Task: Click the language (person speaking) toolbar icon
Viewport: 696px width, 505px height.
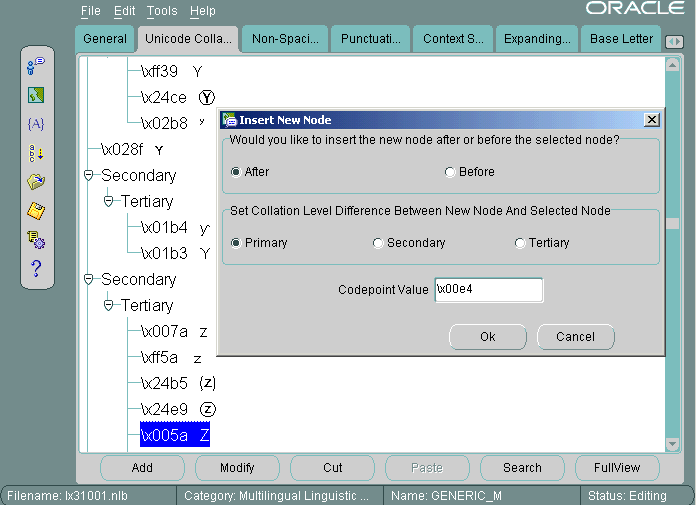Action: click(36, 66)
